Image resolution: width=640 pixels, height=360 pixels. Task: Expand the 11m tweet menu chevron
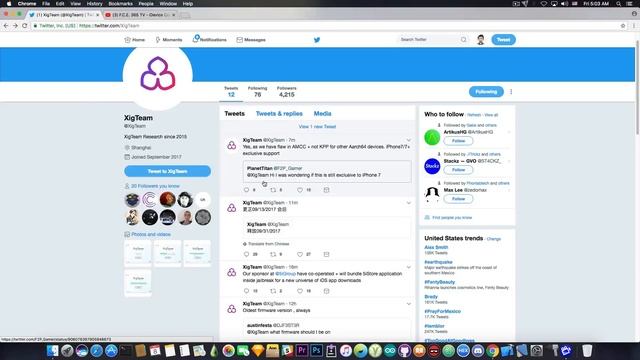tap(409, 203)
